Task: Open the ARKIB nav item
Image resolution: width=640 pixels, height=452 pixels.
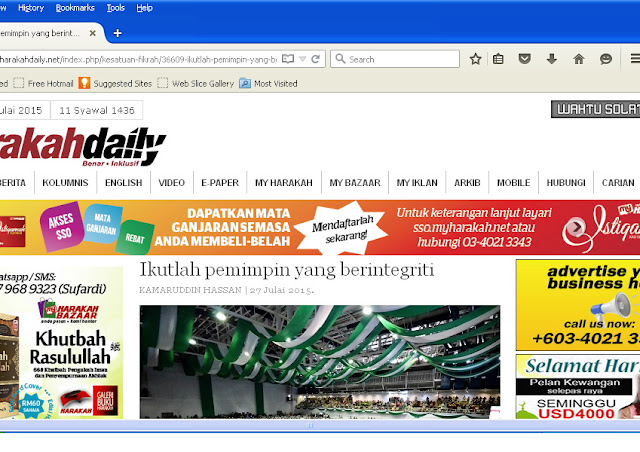Action: point(467,183)
